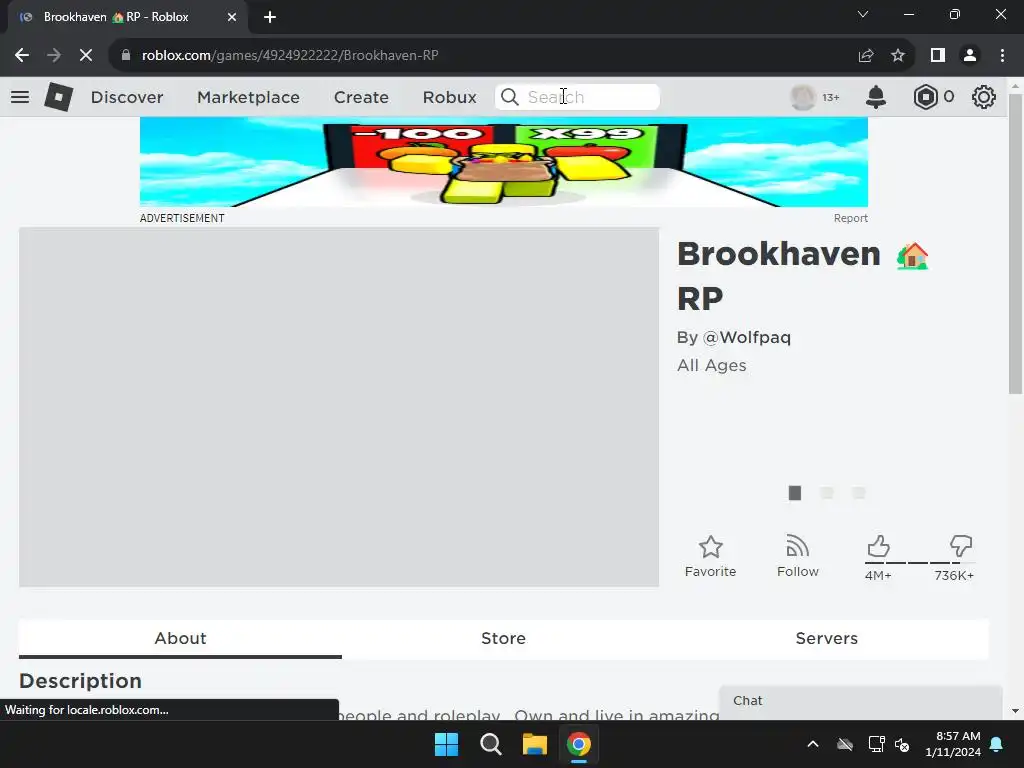Click the 13+ age label

point(831,97)
